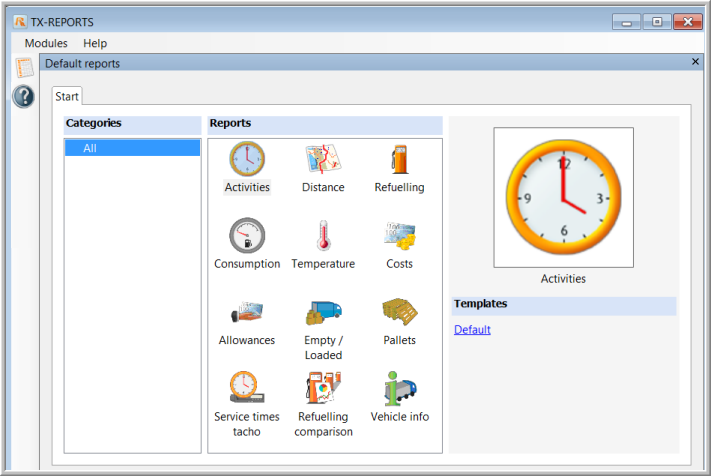Open the Allowances report icon
Viewport: 711px width, 476px height.
[247, 312]
